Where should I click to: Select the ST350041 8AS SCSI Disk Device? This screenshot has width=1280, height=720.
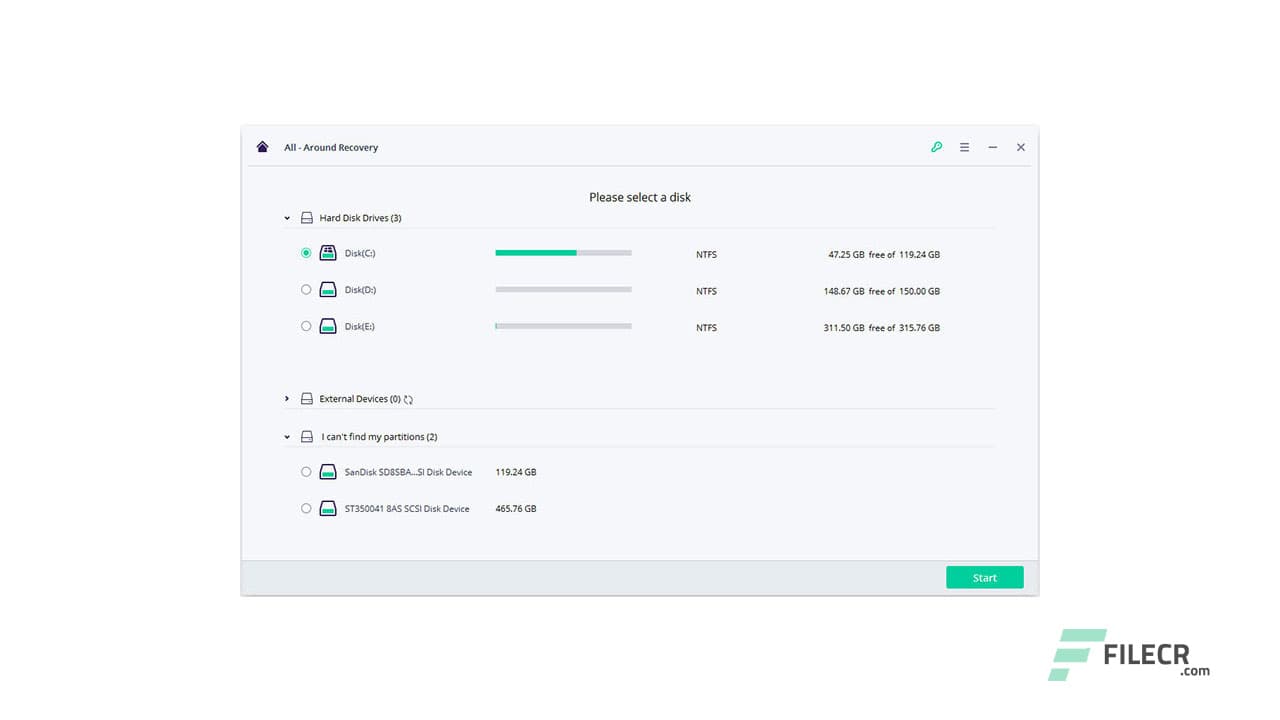306,508
